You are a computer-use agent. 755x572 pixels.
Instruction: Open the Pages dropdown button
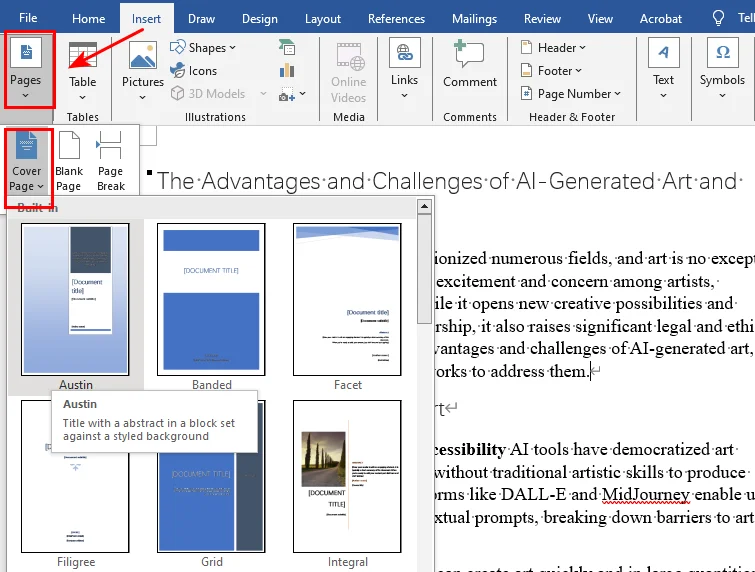26,70
